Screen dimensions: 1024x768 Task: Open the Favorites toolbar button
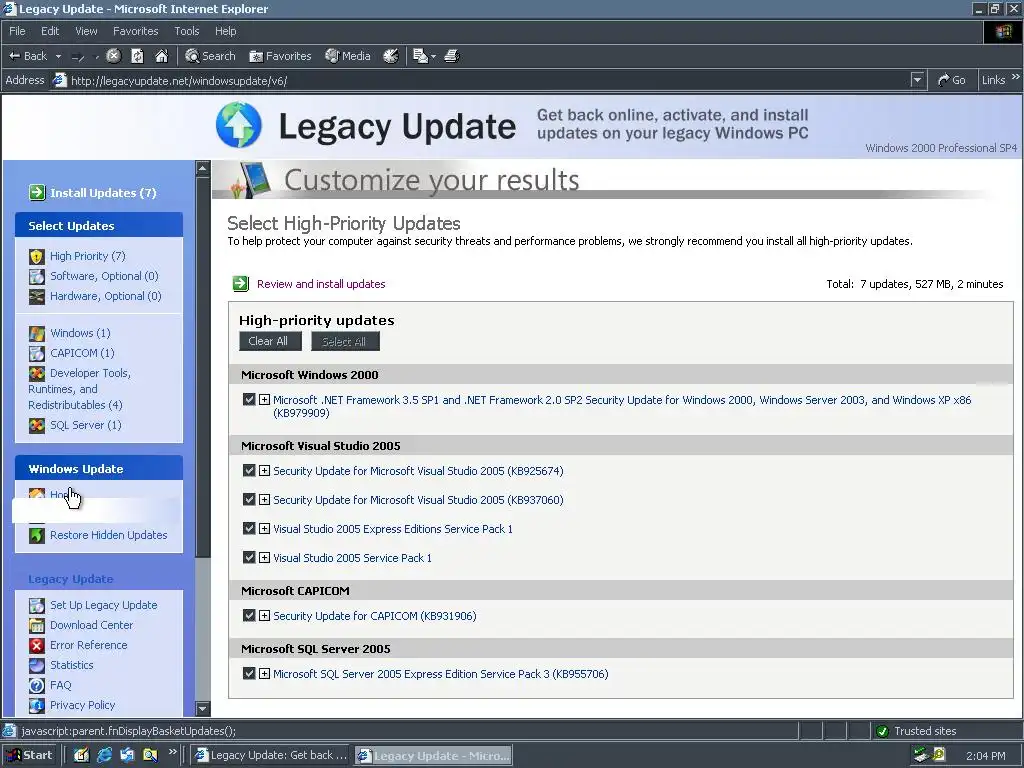click(x=280, y=56)
